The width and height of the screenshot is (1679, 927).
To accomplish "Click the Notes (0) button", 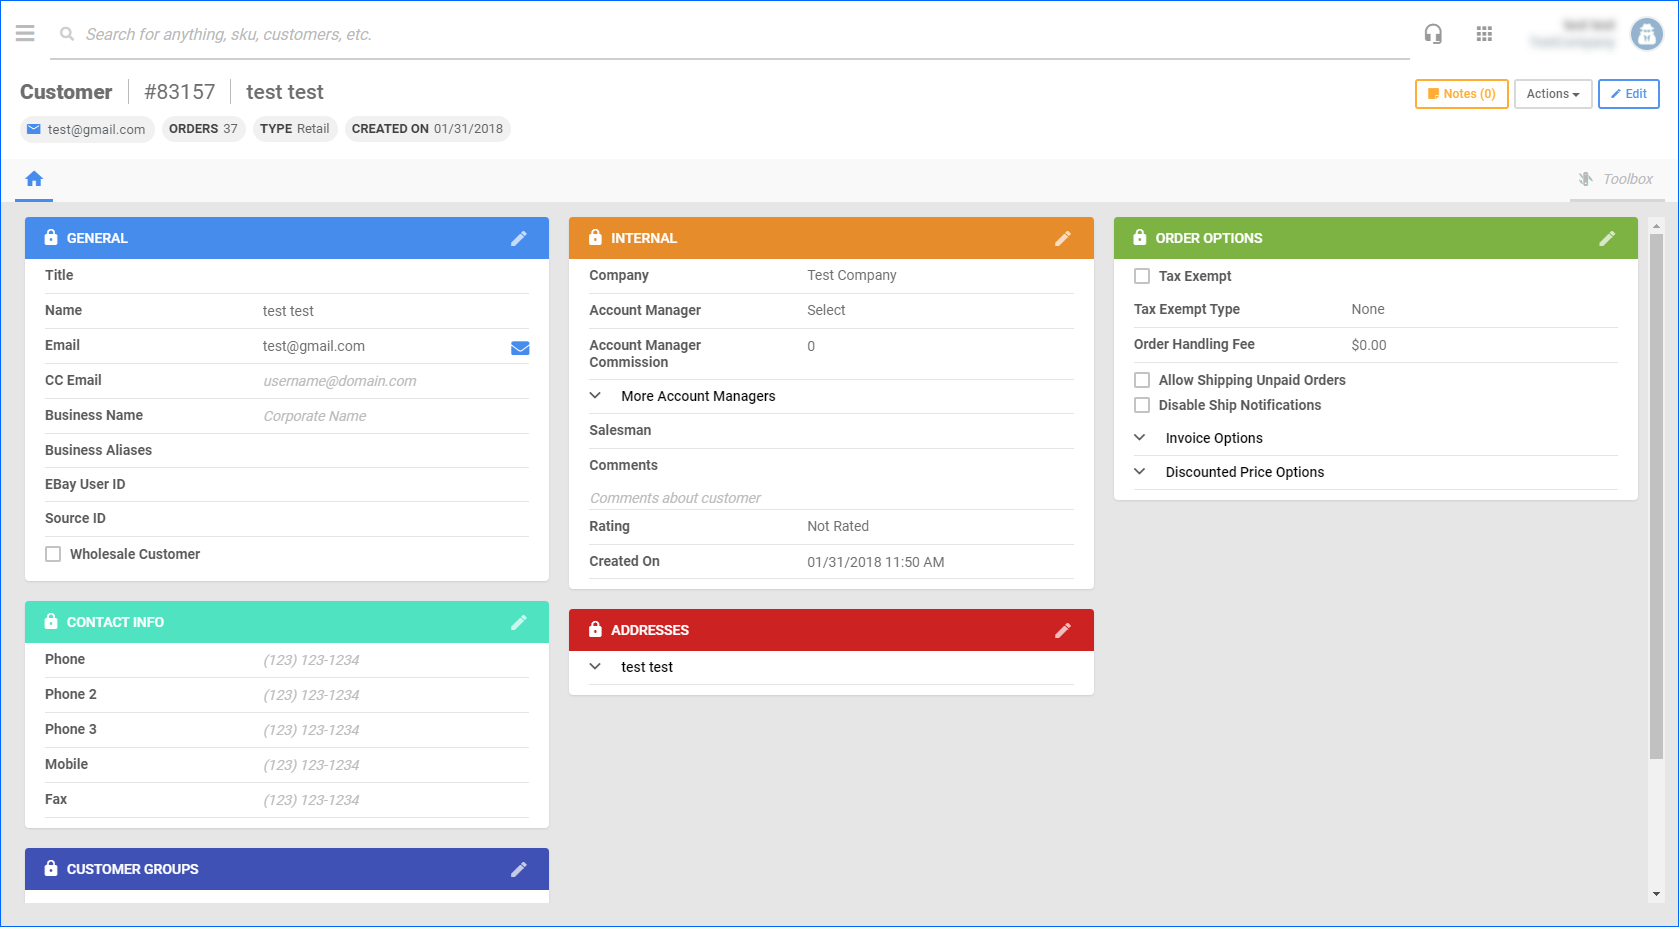I will [x=1461, y=94].
